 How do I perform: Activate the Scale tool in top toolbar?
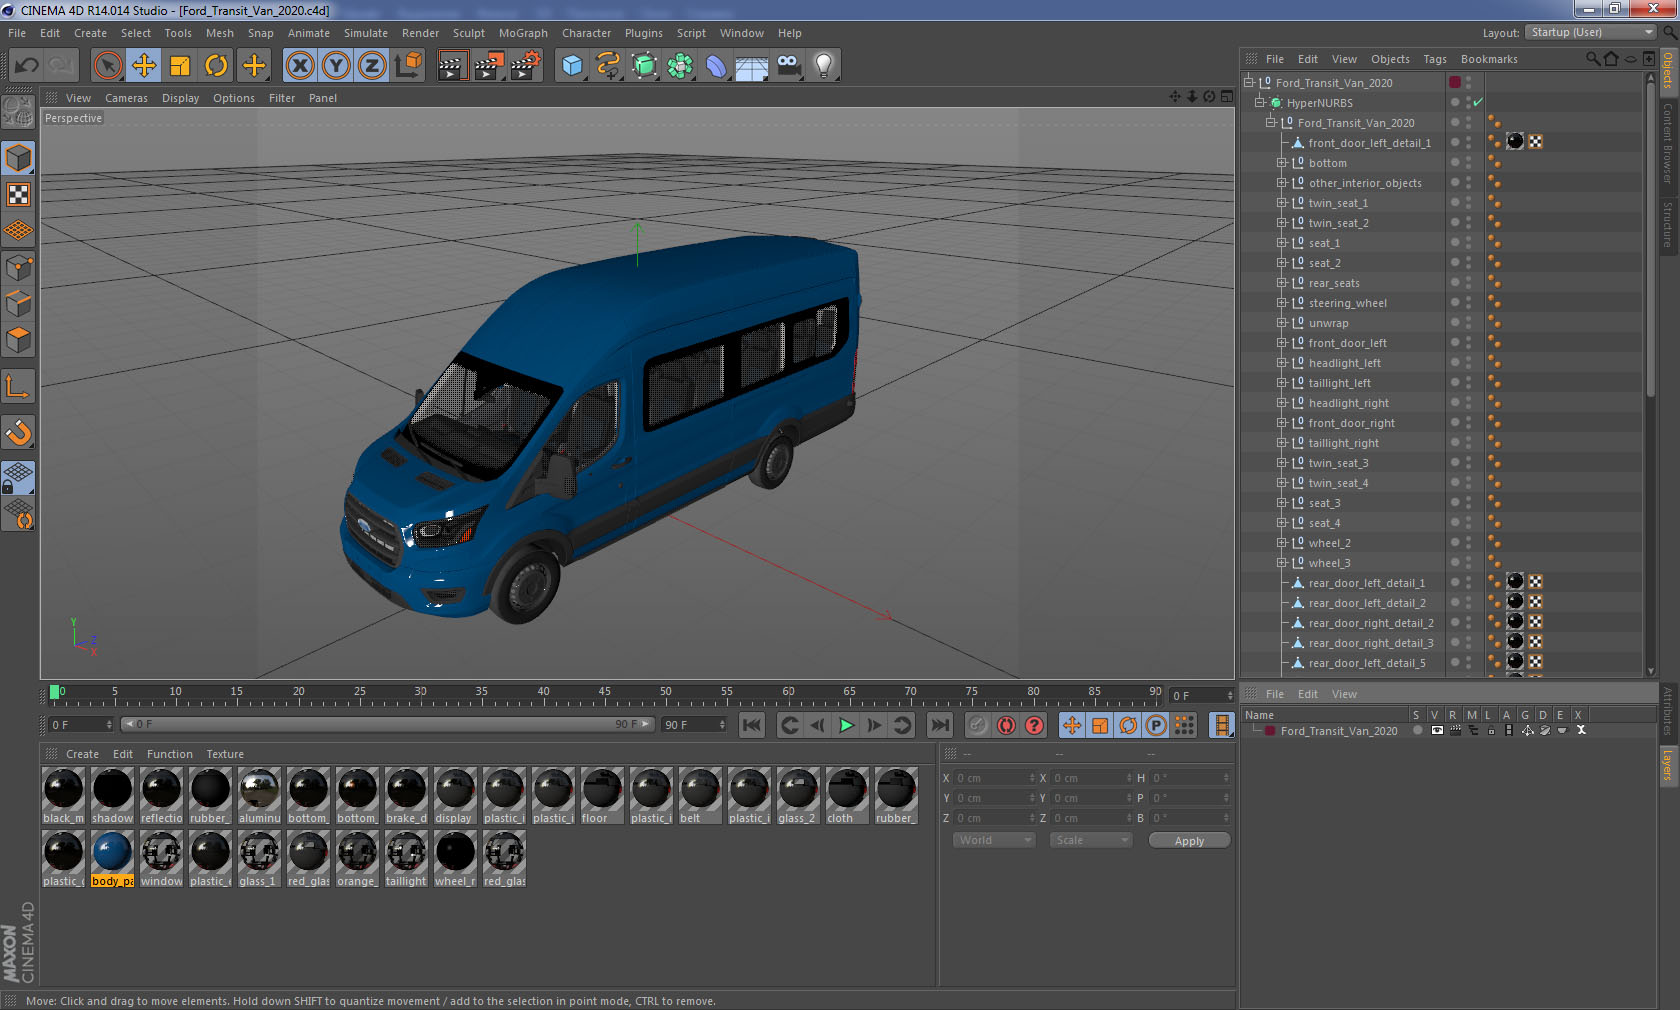[x=180, y=66]
